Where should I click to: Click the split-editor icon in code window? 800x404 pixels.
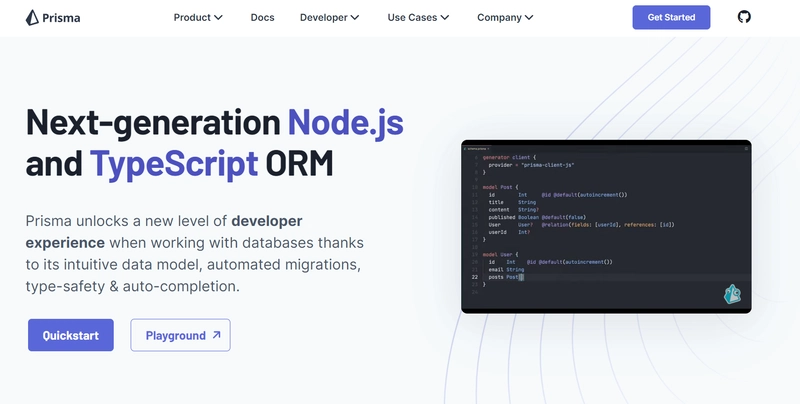tap(746, 148)
